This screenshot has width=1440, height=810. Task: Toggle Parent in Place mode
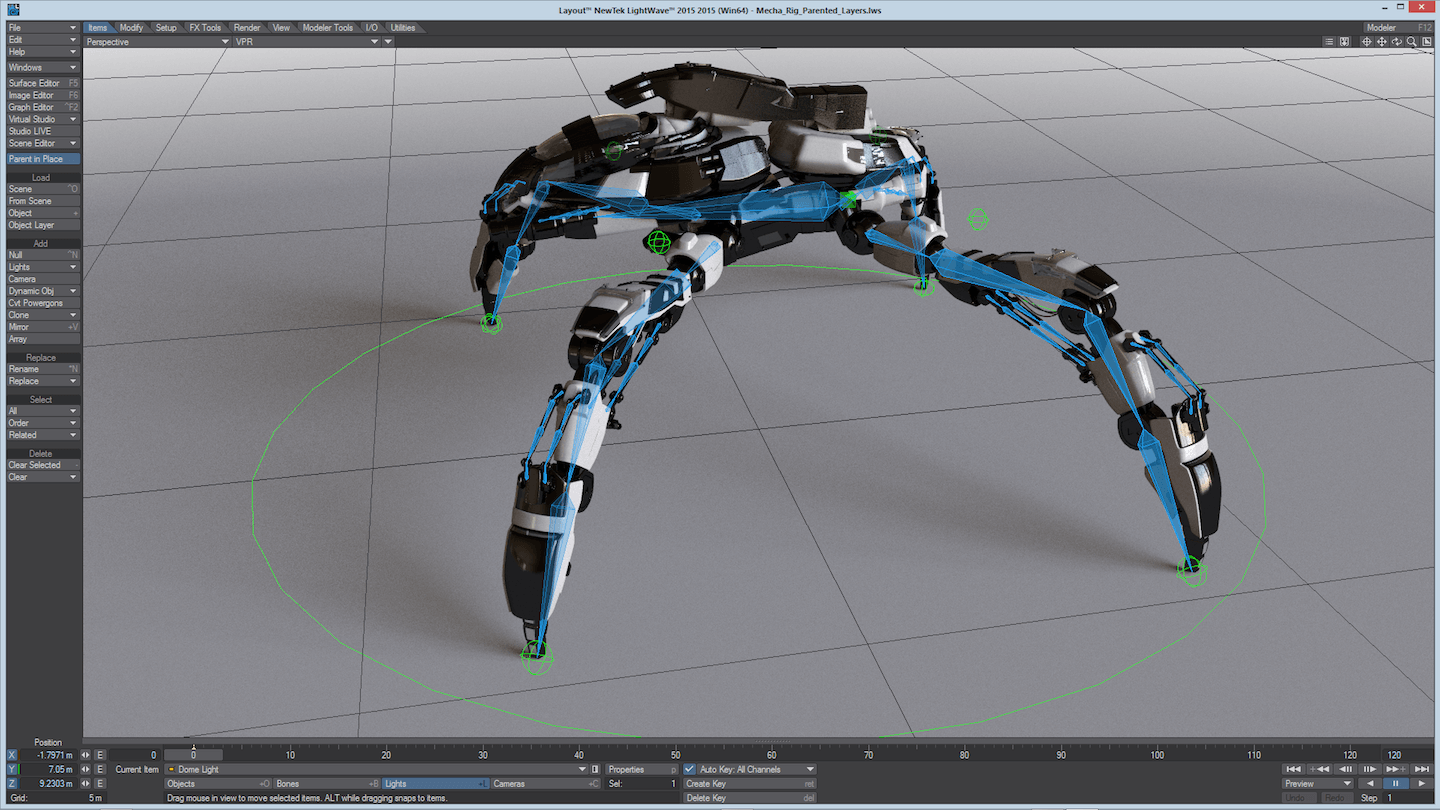coord(41,158)
